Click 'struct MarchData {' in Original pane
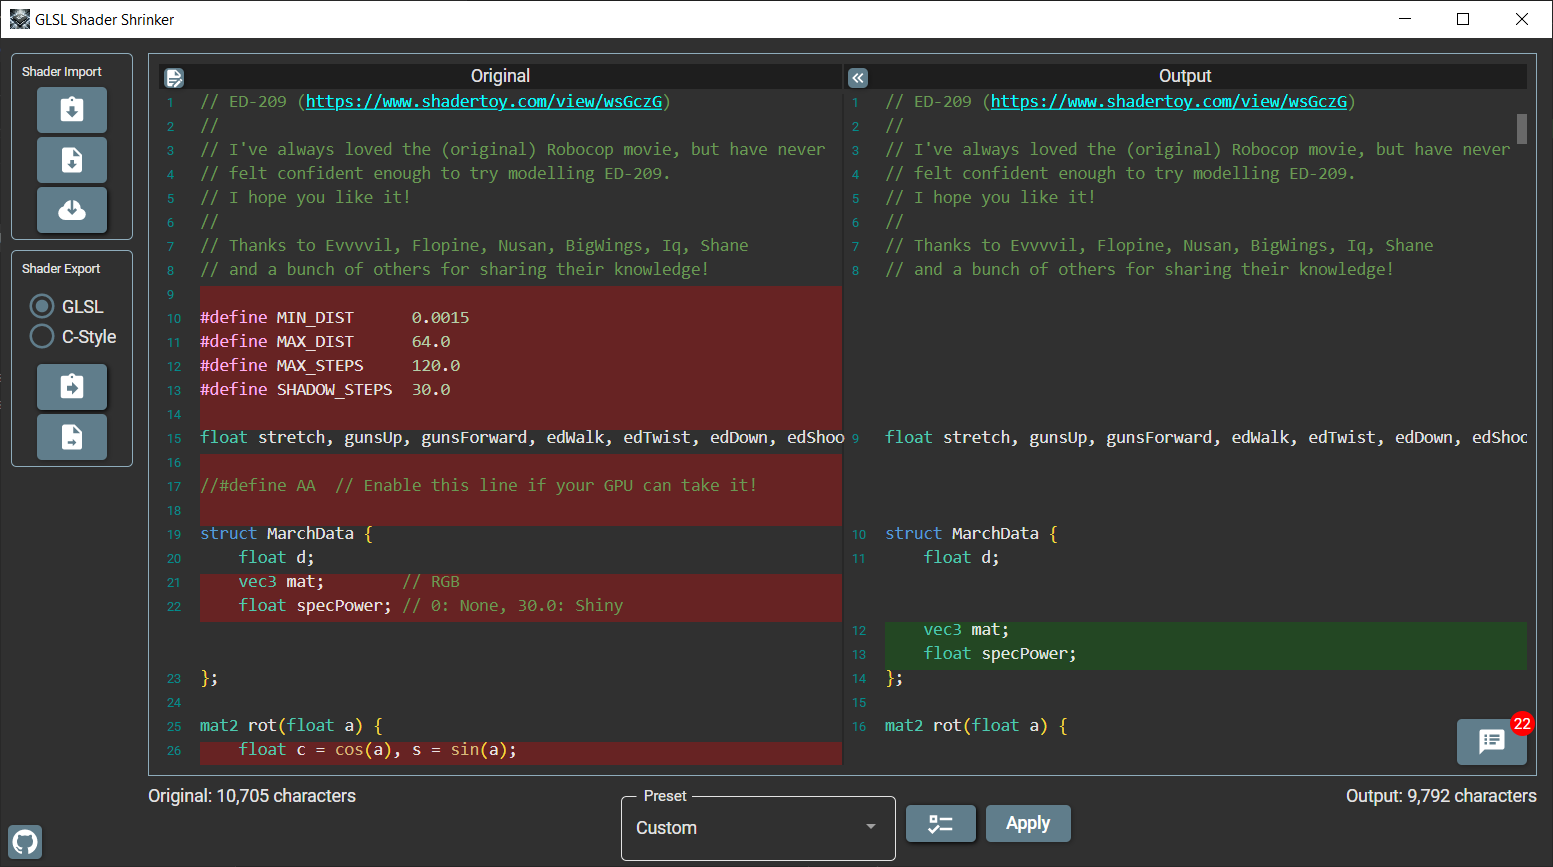 [x=286, y=533]
